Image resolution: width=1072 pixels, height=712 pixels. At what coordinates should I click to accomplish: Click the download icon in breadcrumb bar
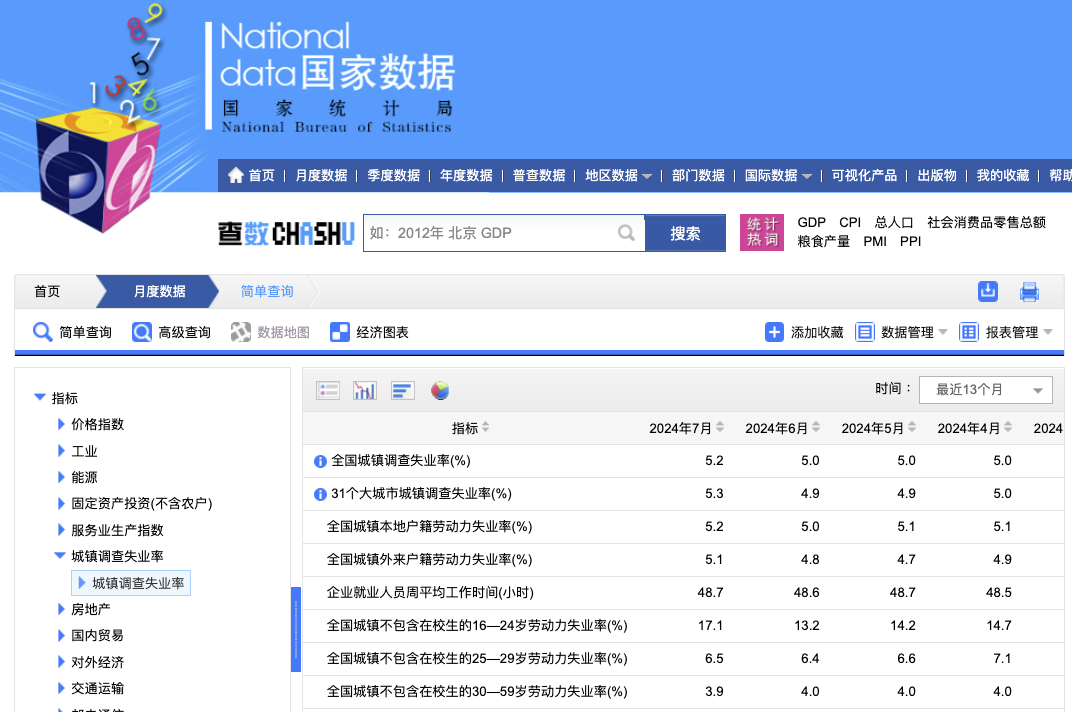987,291
